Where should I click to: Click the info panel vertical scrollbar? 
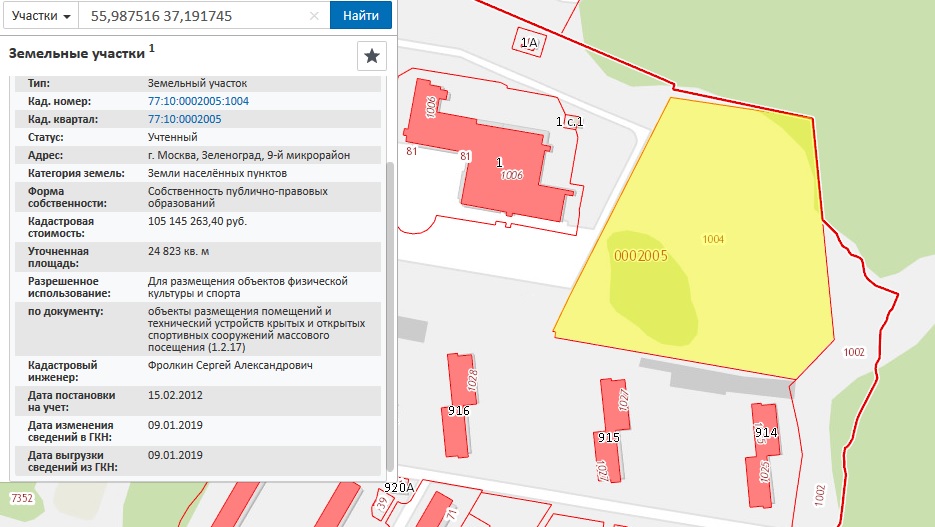390,300
